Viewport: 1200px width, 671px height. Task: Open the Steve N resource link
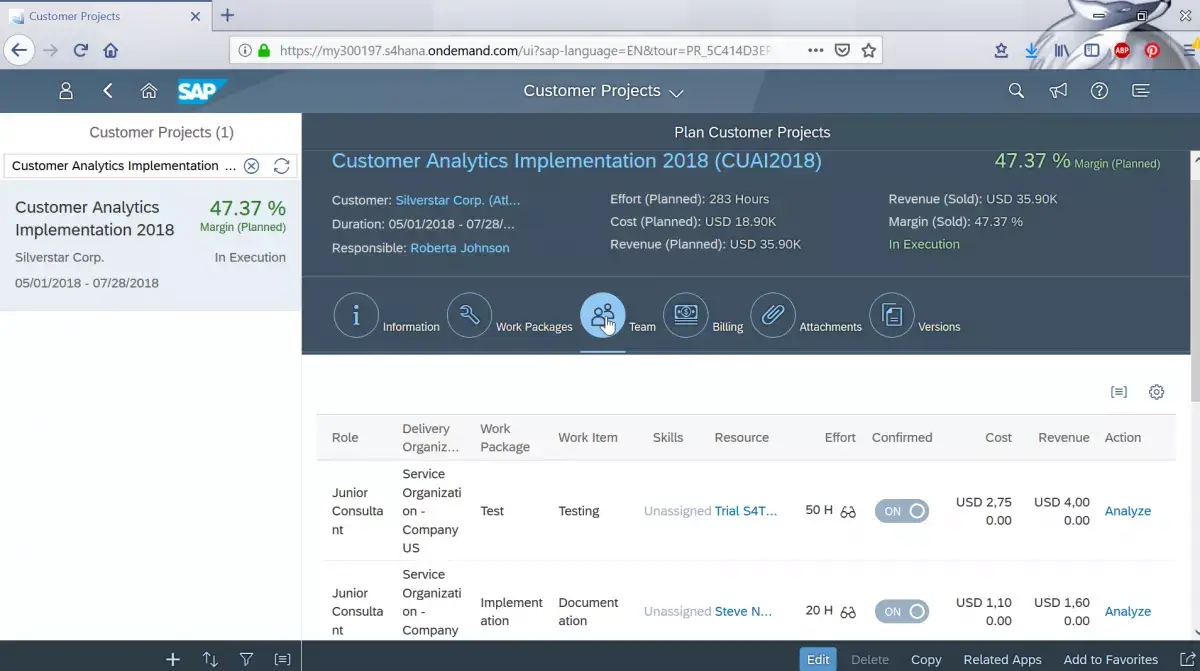pos(744,611)
